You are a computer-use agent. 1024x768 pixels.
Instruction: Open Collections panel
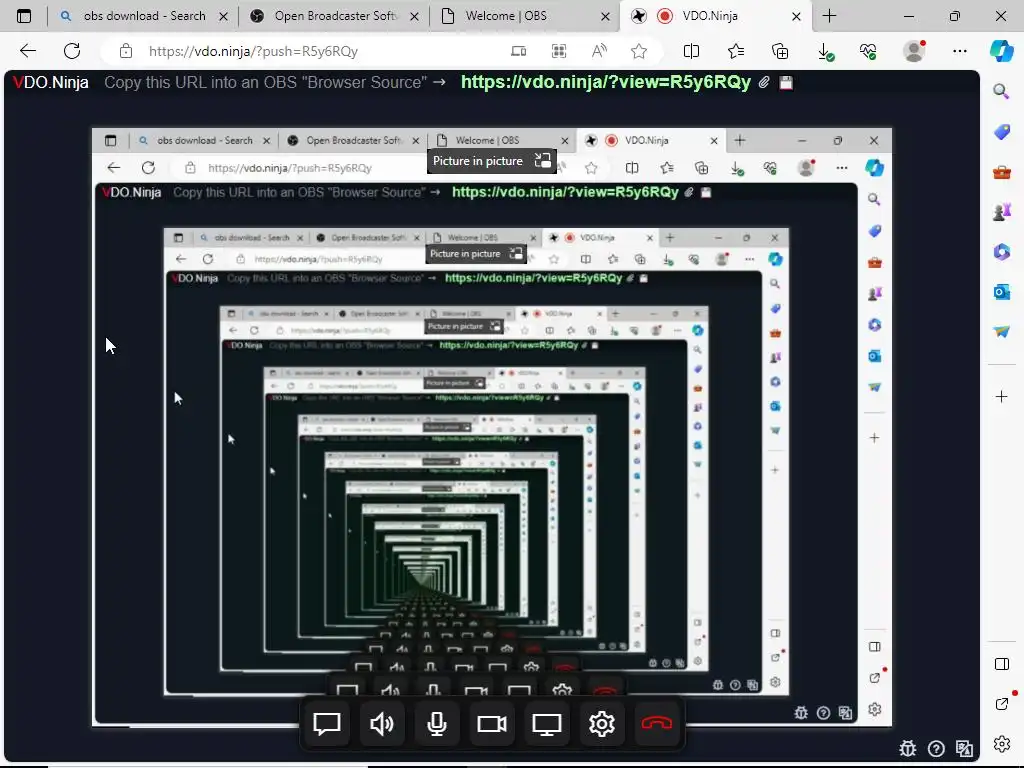pyautogui.click(x=780, y=51)
